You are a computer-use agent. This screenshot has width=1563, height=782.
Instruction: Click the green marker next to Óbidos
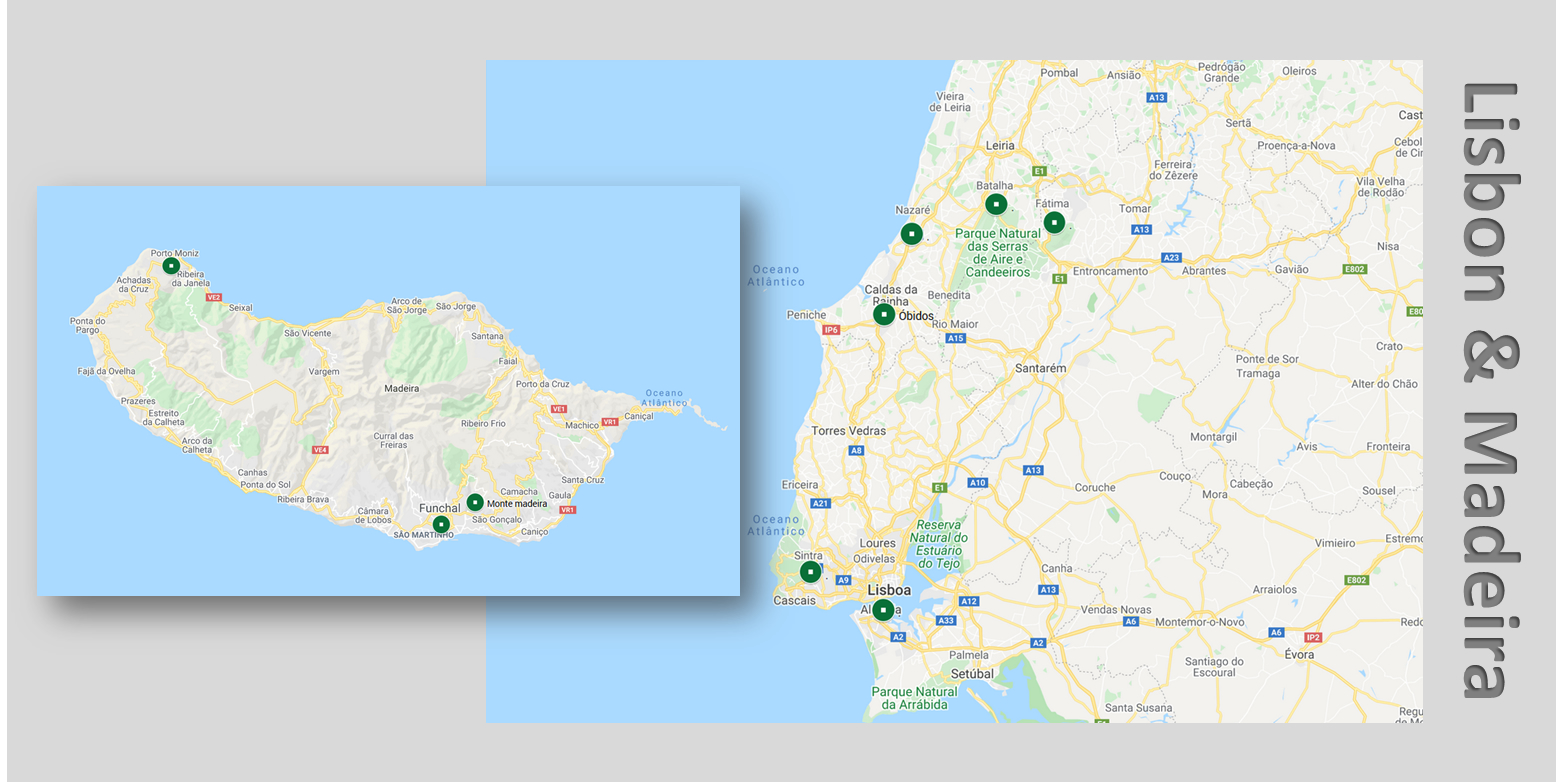point(884,314)
